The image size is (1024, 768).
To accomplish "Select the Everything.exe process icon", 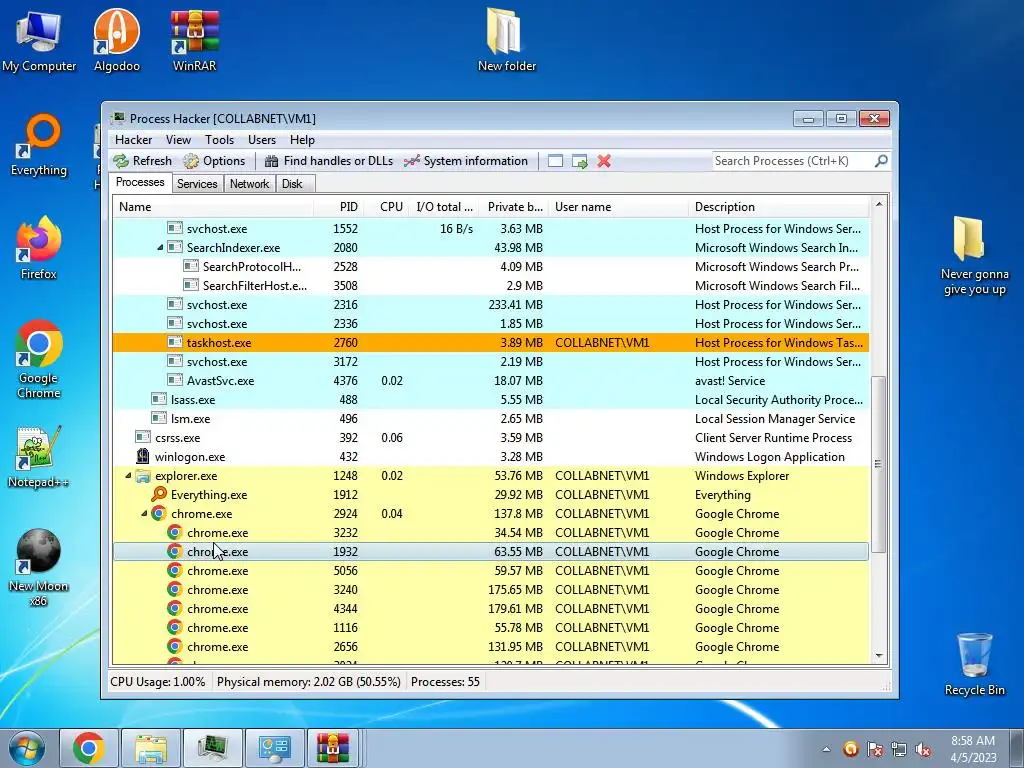I will coord(159,494).
